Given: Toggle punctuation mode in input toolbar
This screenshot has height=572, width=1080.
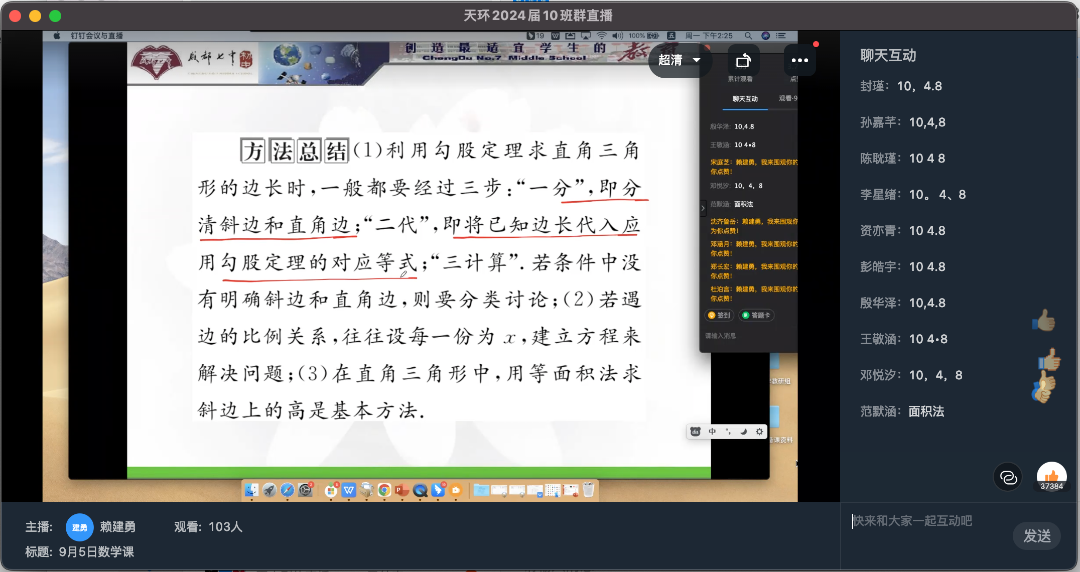Looking at the screenshot, I should coord(727,431).
